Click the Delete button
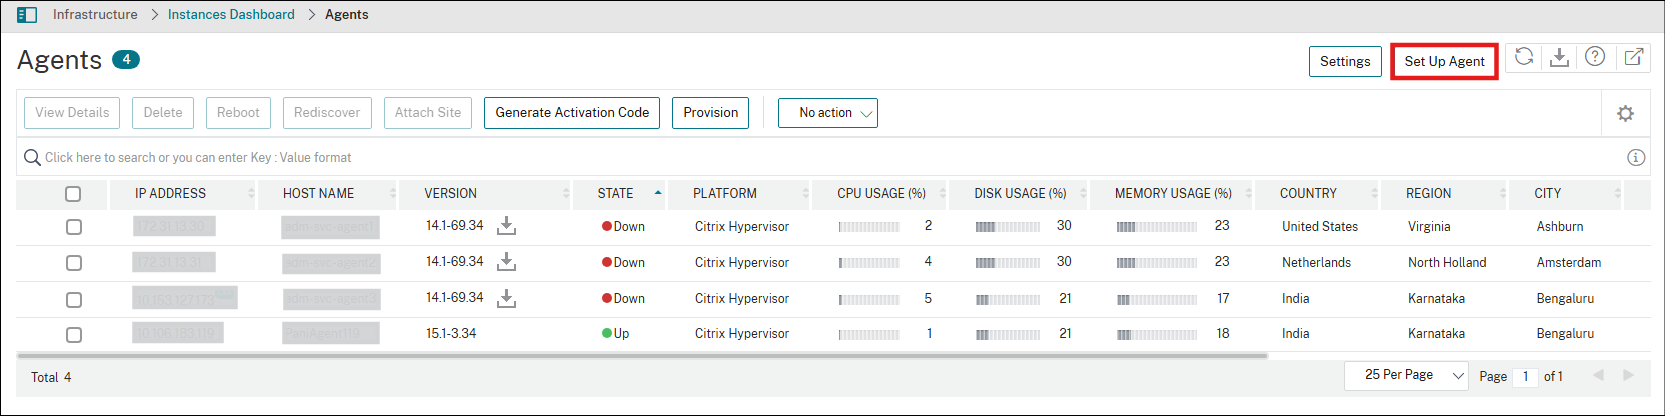This screenshot has height=416, width=1665. tap(163, 113)
